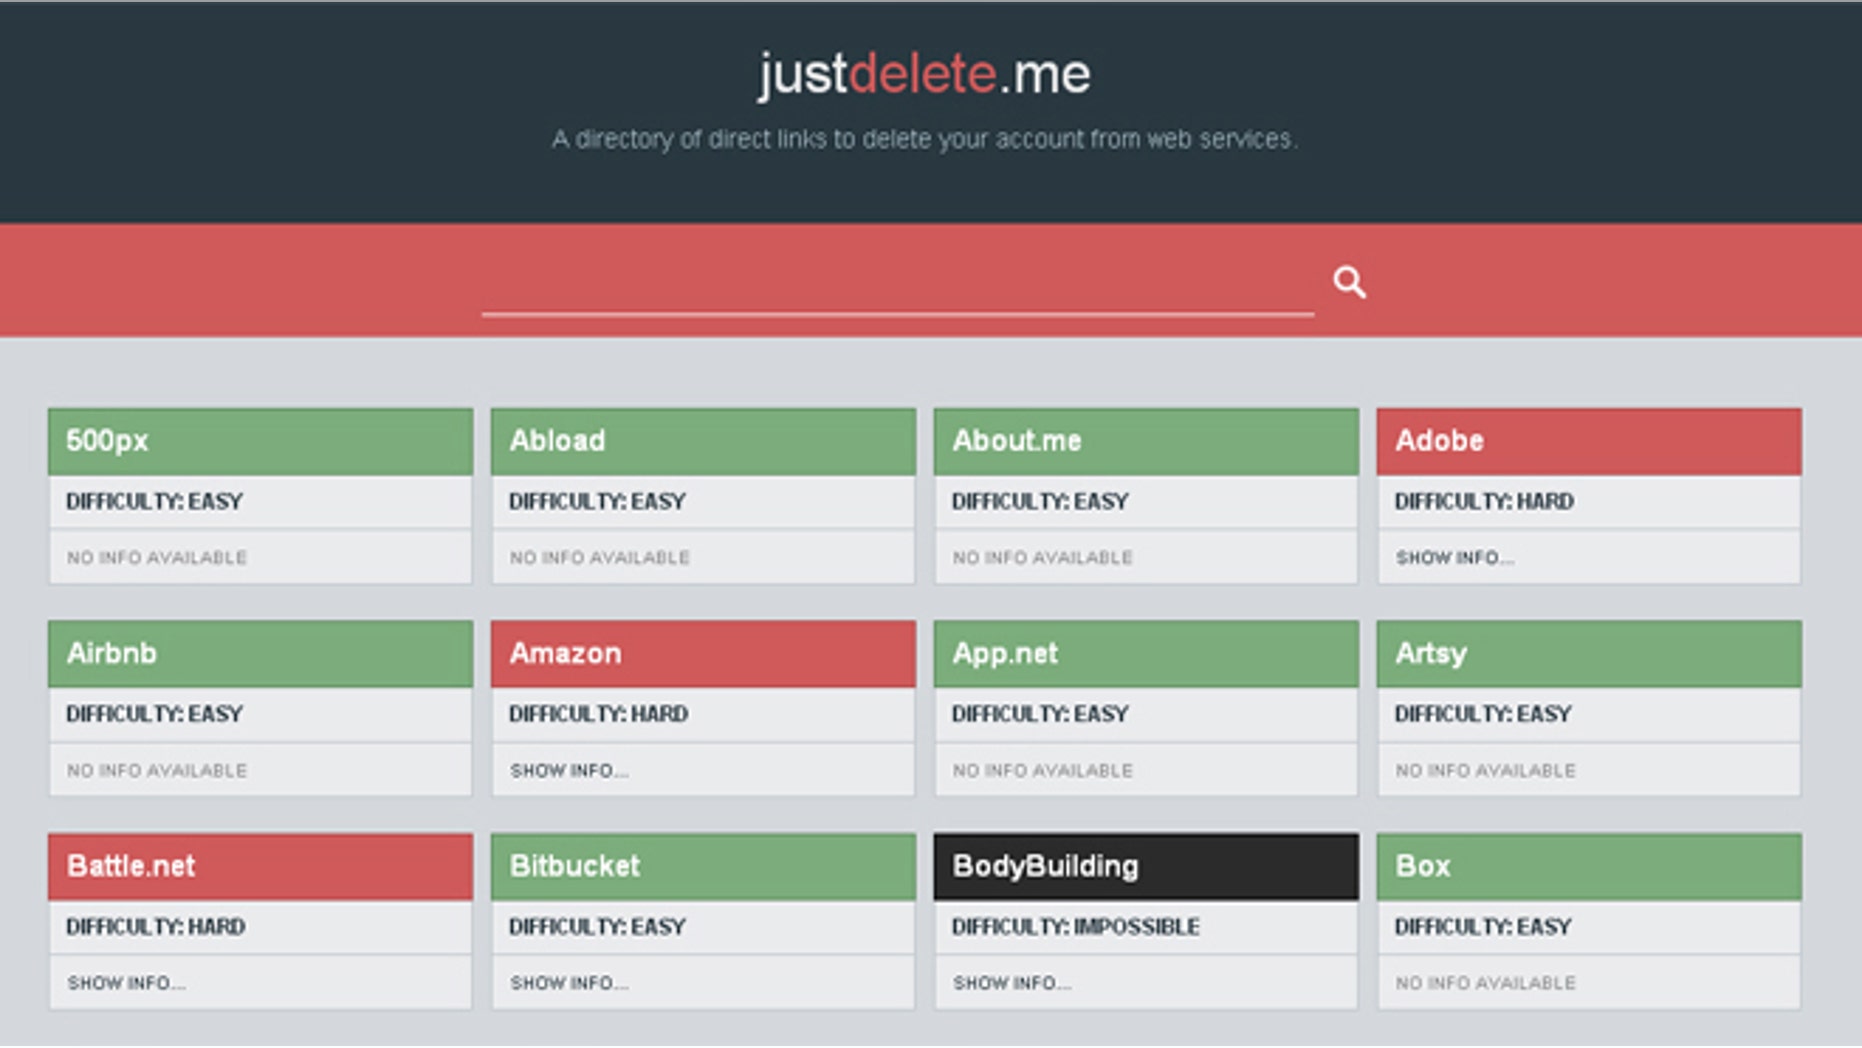Open the App.net deletion link
Screen dimensions: 1862x1048
(x=1146, y=654)
